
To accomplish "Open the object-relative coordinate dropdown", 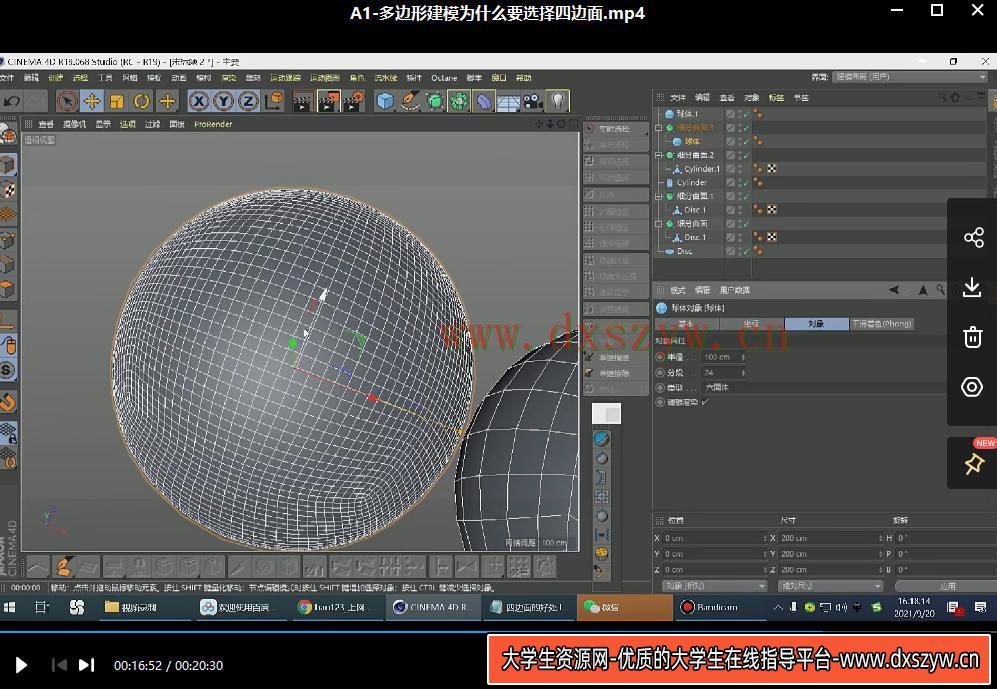I will [x=715, y=586].
